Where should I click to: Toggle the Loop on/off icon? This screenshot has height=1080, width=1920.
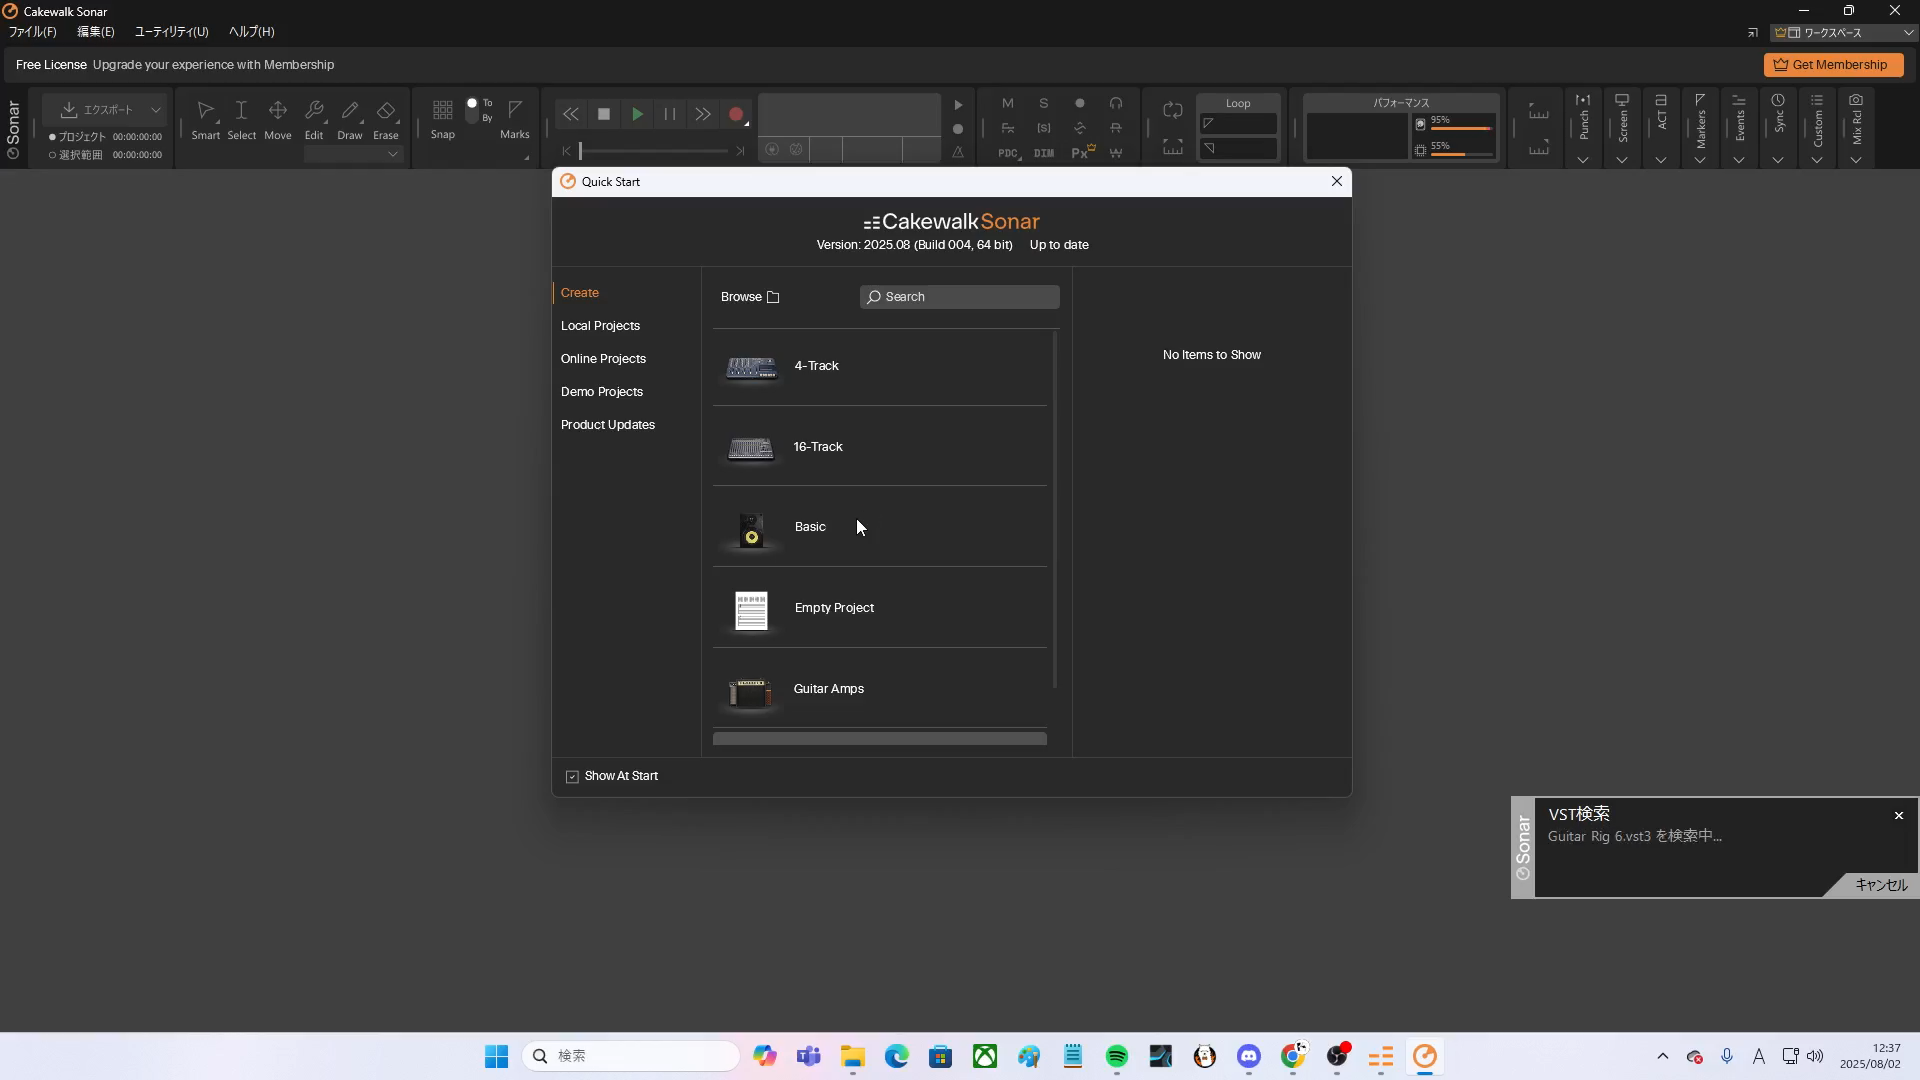click(1173, 109)
